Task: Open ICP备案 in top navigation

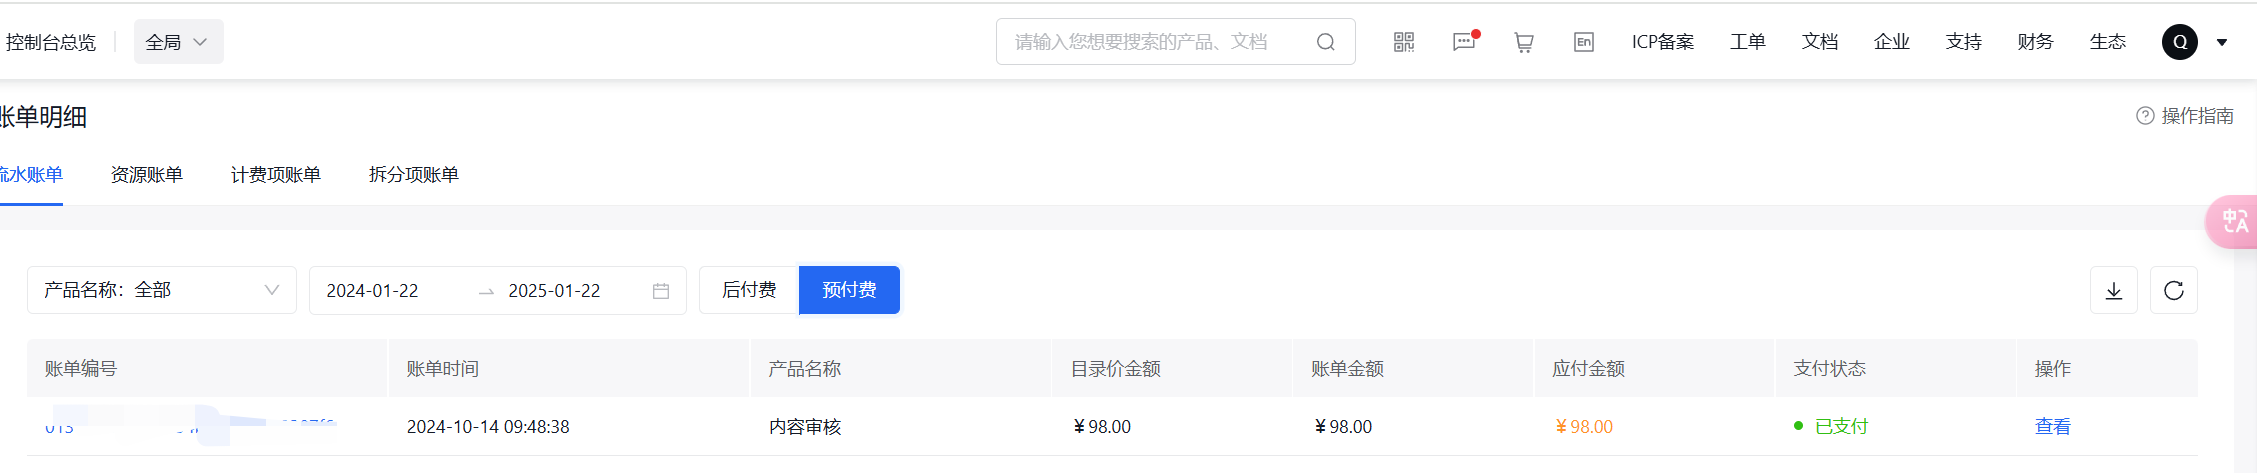Action: (x=1663, y=42)
